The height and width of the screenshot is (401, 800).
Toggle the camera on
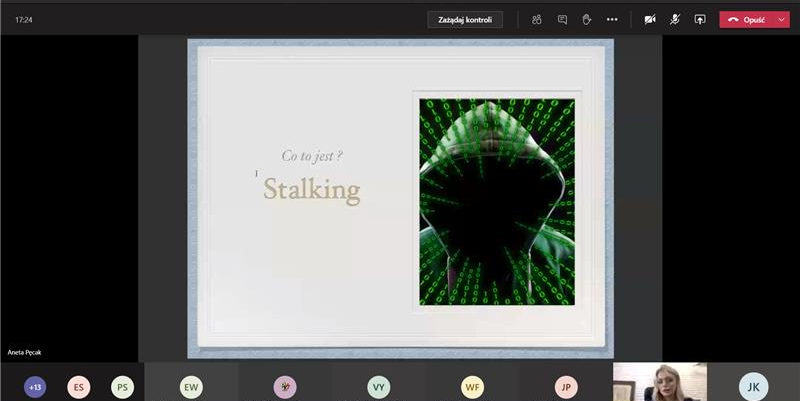click(x=650, y=20)
